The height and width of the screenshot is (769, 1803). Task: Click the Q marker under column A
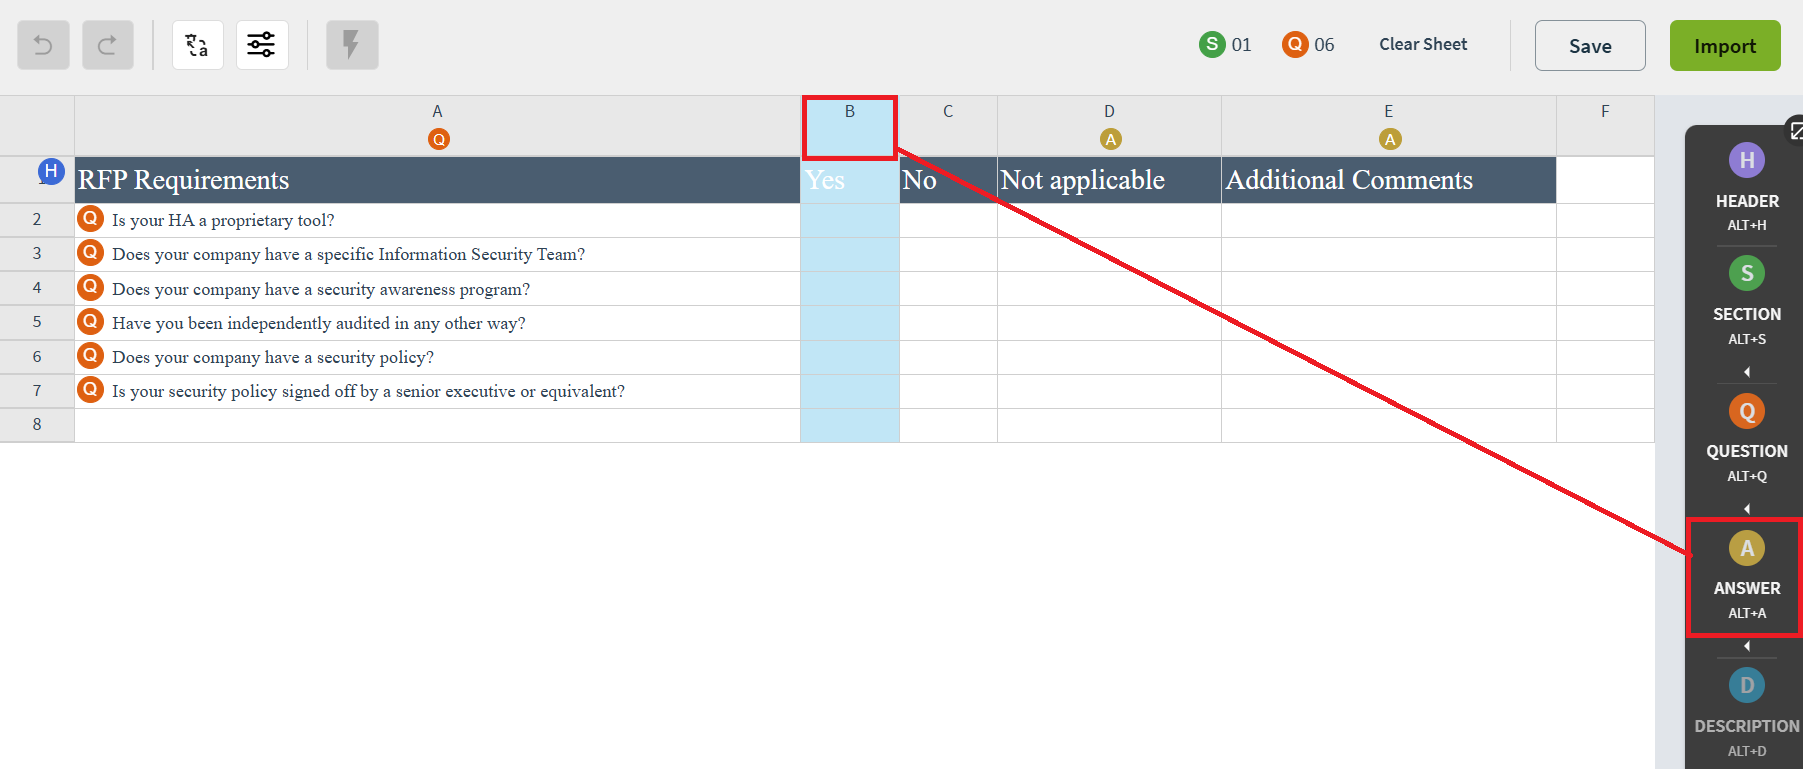point(438,139)
